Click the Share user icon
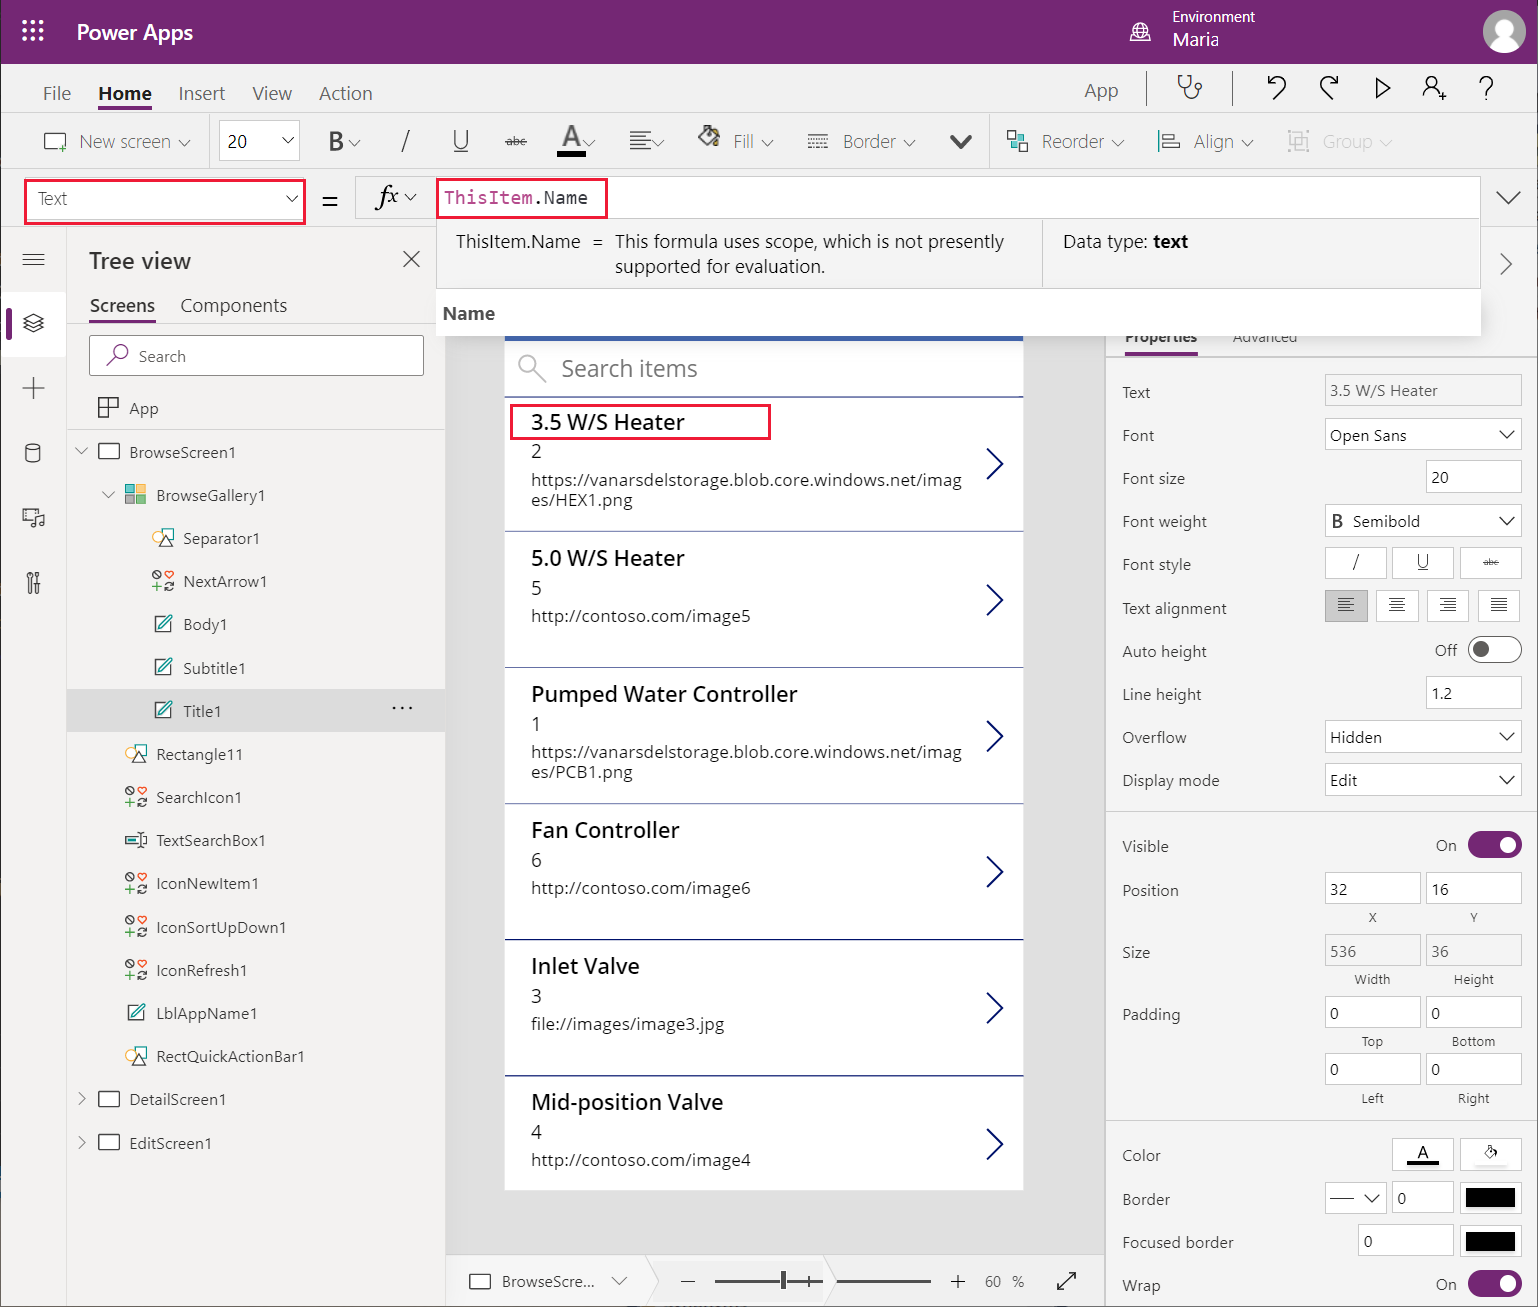 [x=1433, y=88]
